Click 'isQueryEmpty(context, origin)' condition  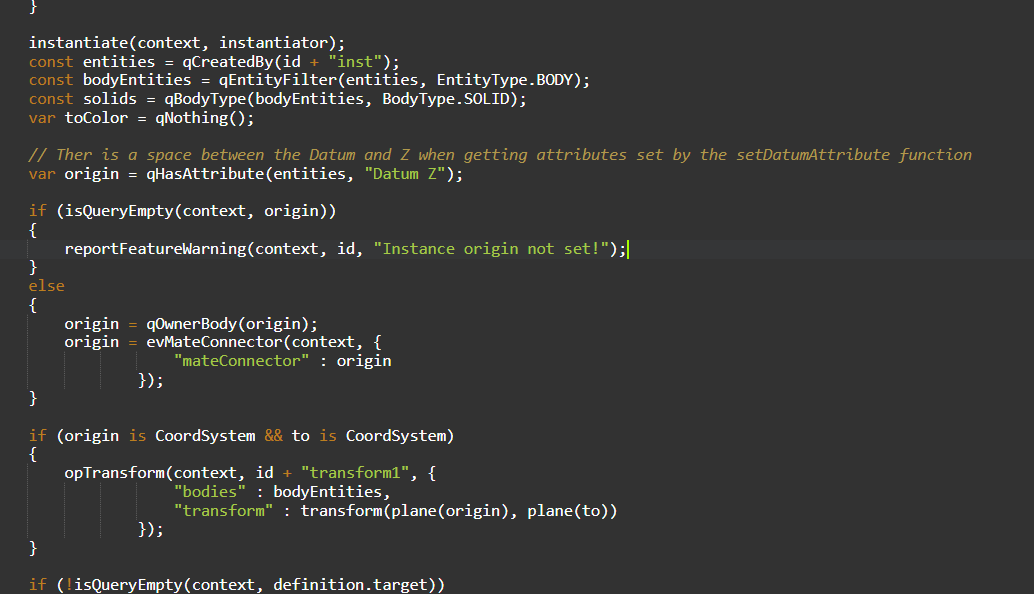pos(196,212)
